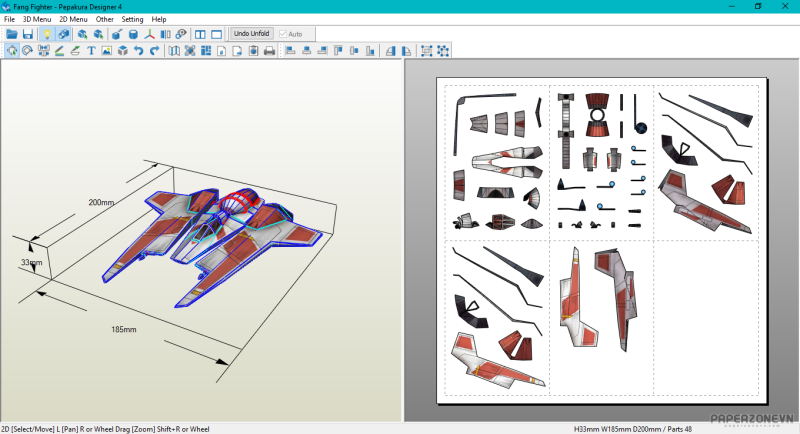This screenshot has height=434, width=800.
Task: Select the insert image icon
Action: pyautogui.click(x=107, y=51)
